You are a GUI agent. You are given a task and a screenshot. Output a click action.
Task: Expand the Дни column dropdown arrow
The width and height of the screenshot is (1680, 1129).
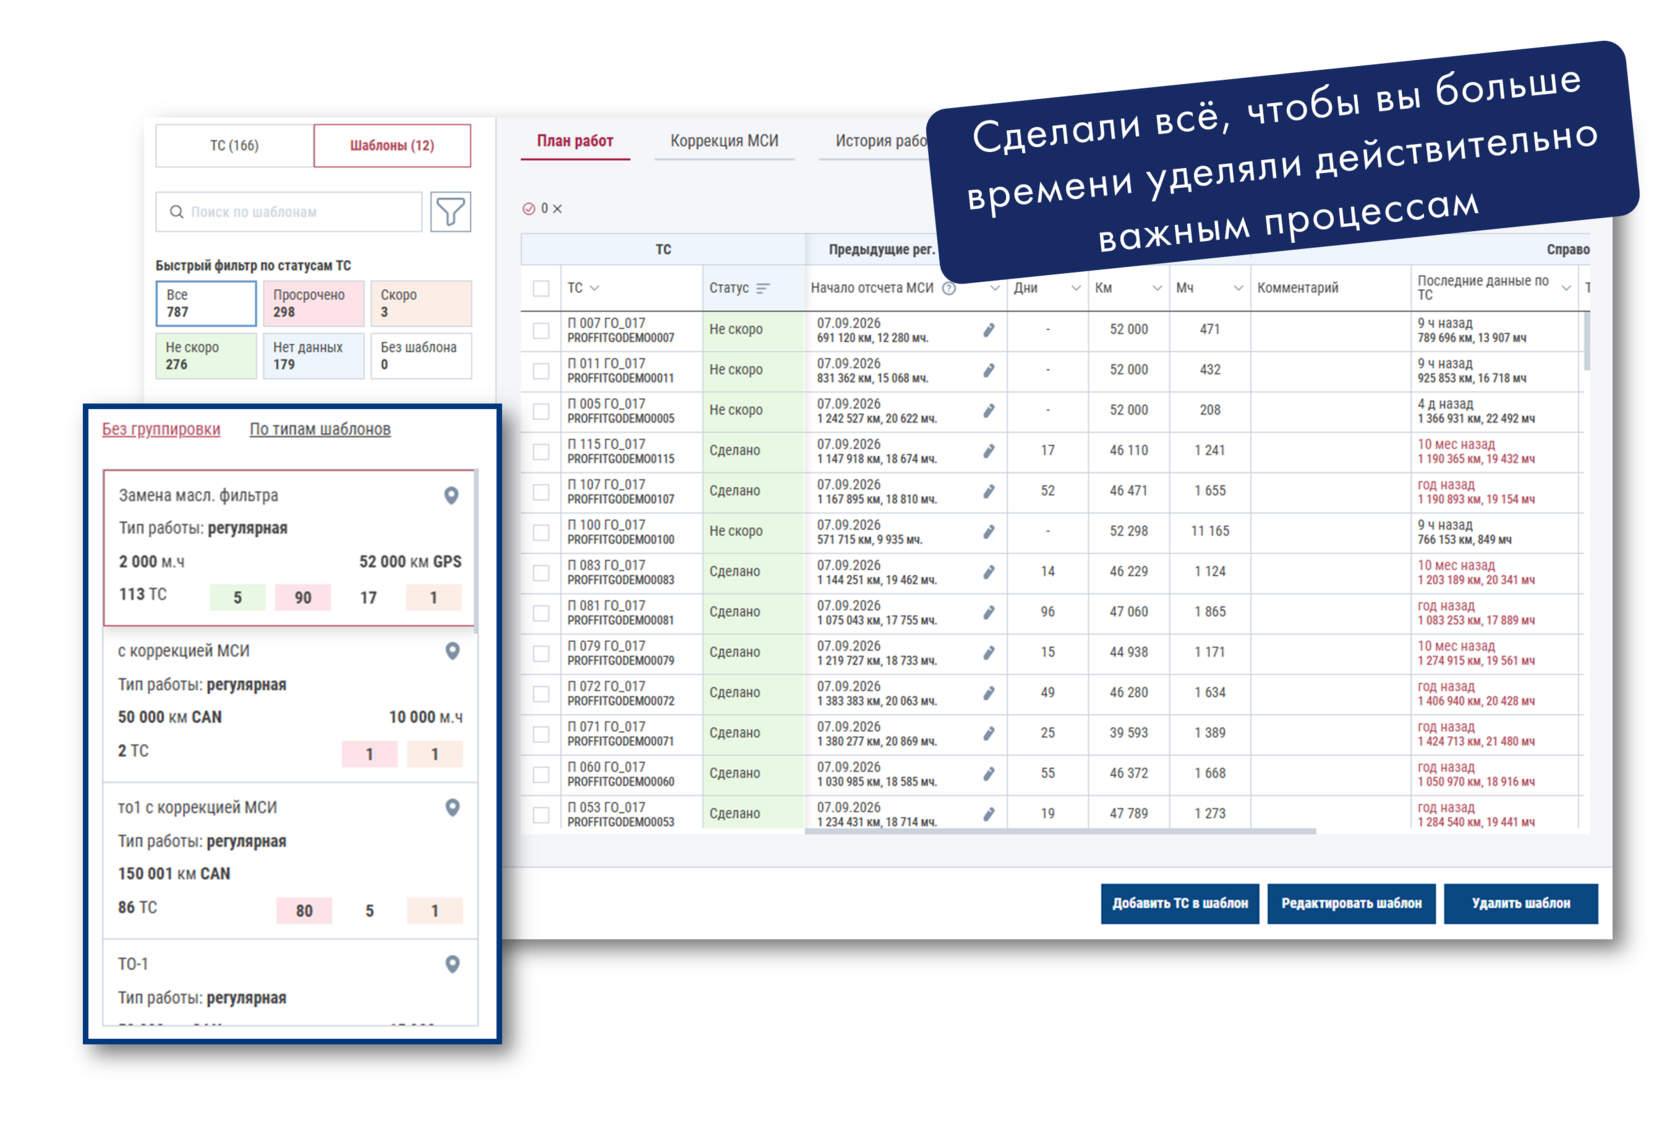click(x=1076, y=288)
